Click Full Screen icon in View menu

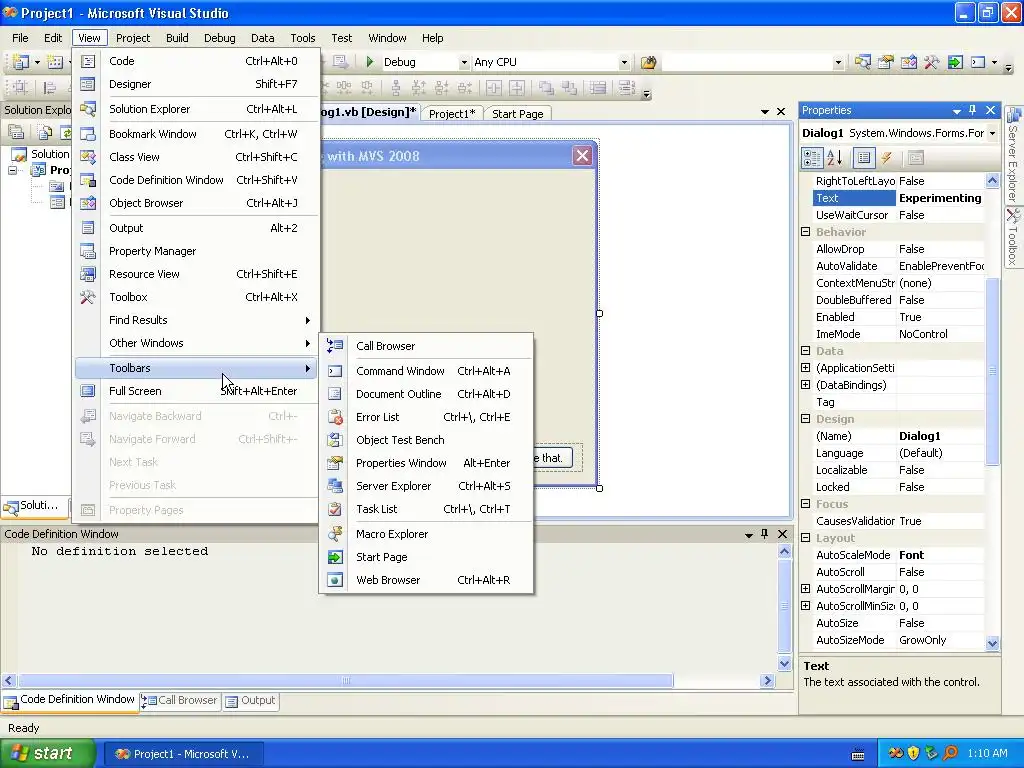[88, 391]
